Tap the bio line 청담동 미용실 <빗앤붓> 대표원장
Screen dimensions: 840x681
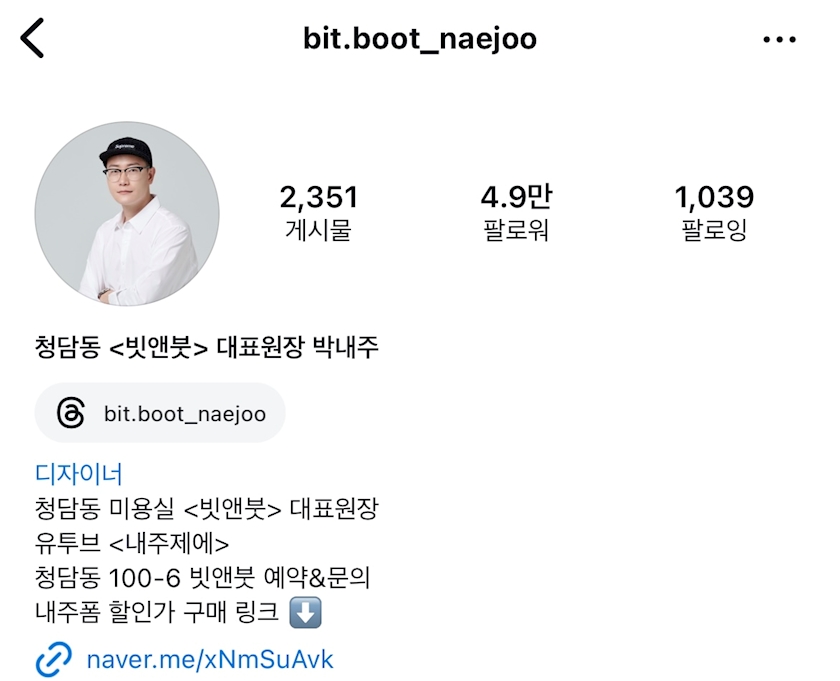point(207,508)
